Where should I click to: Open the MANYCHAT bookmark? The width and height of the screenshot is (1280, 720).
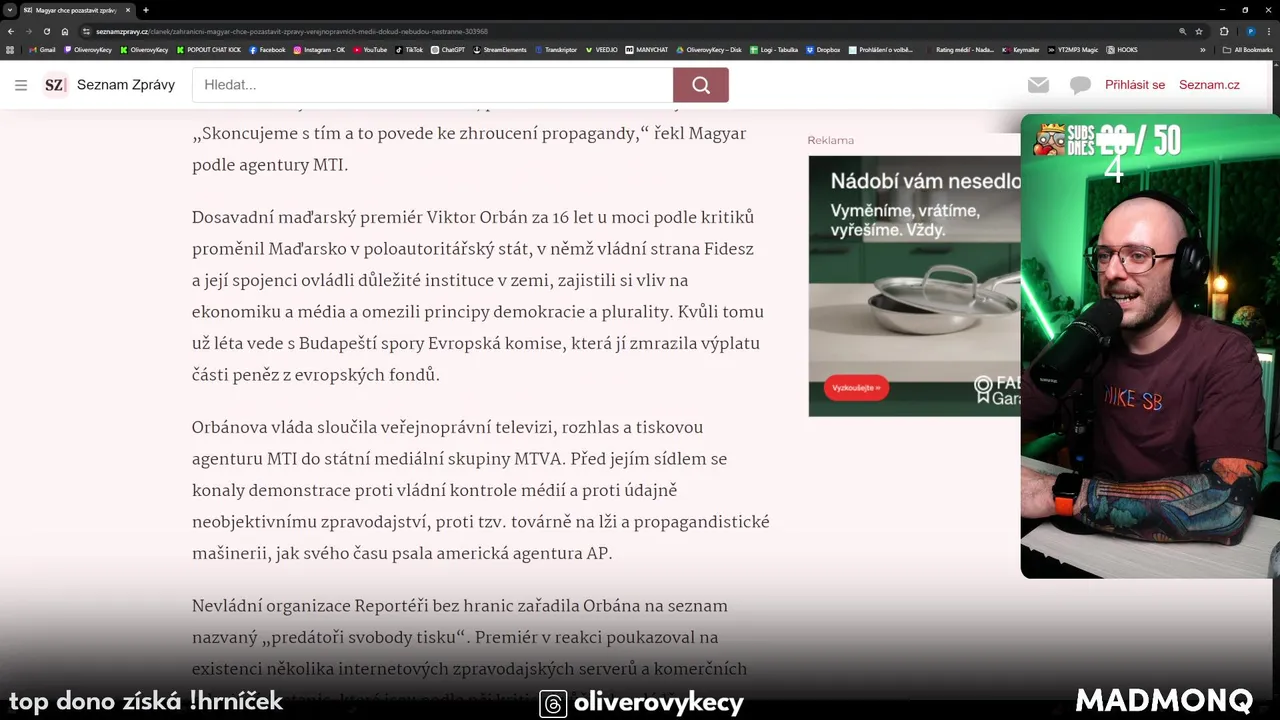click(x=647, y=49)
